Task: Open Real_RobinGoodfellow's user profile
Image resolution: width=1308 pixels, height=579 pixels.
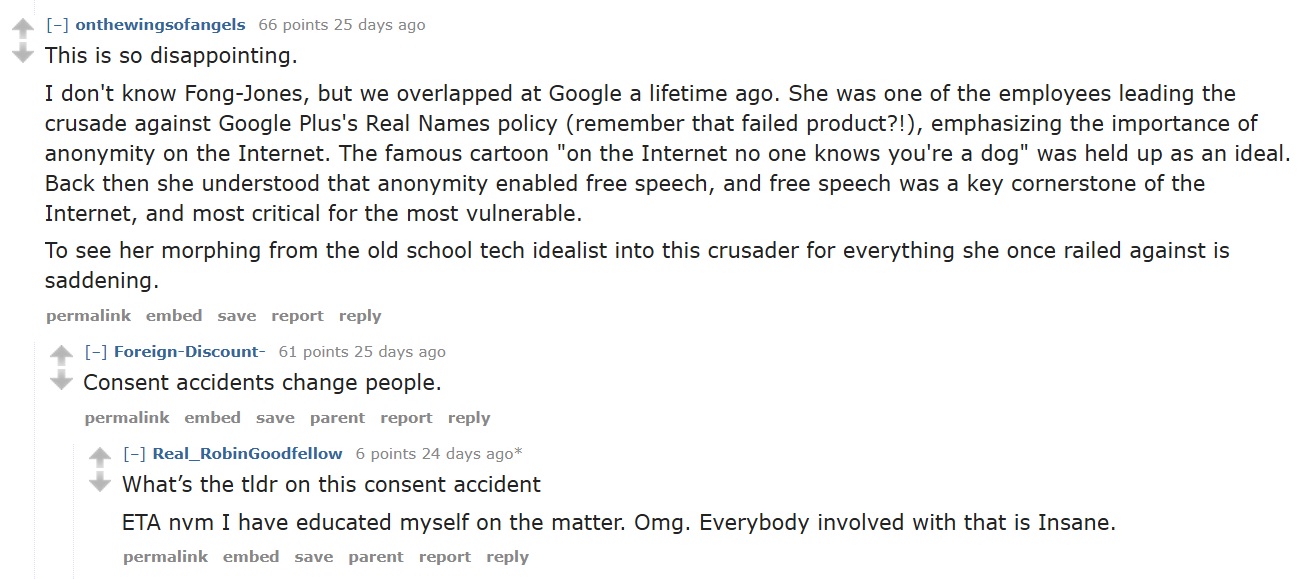Action: pyautogui.click(x=245, y=453)
